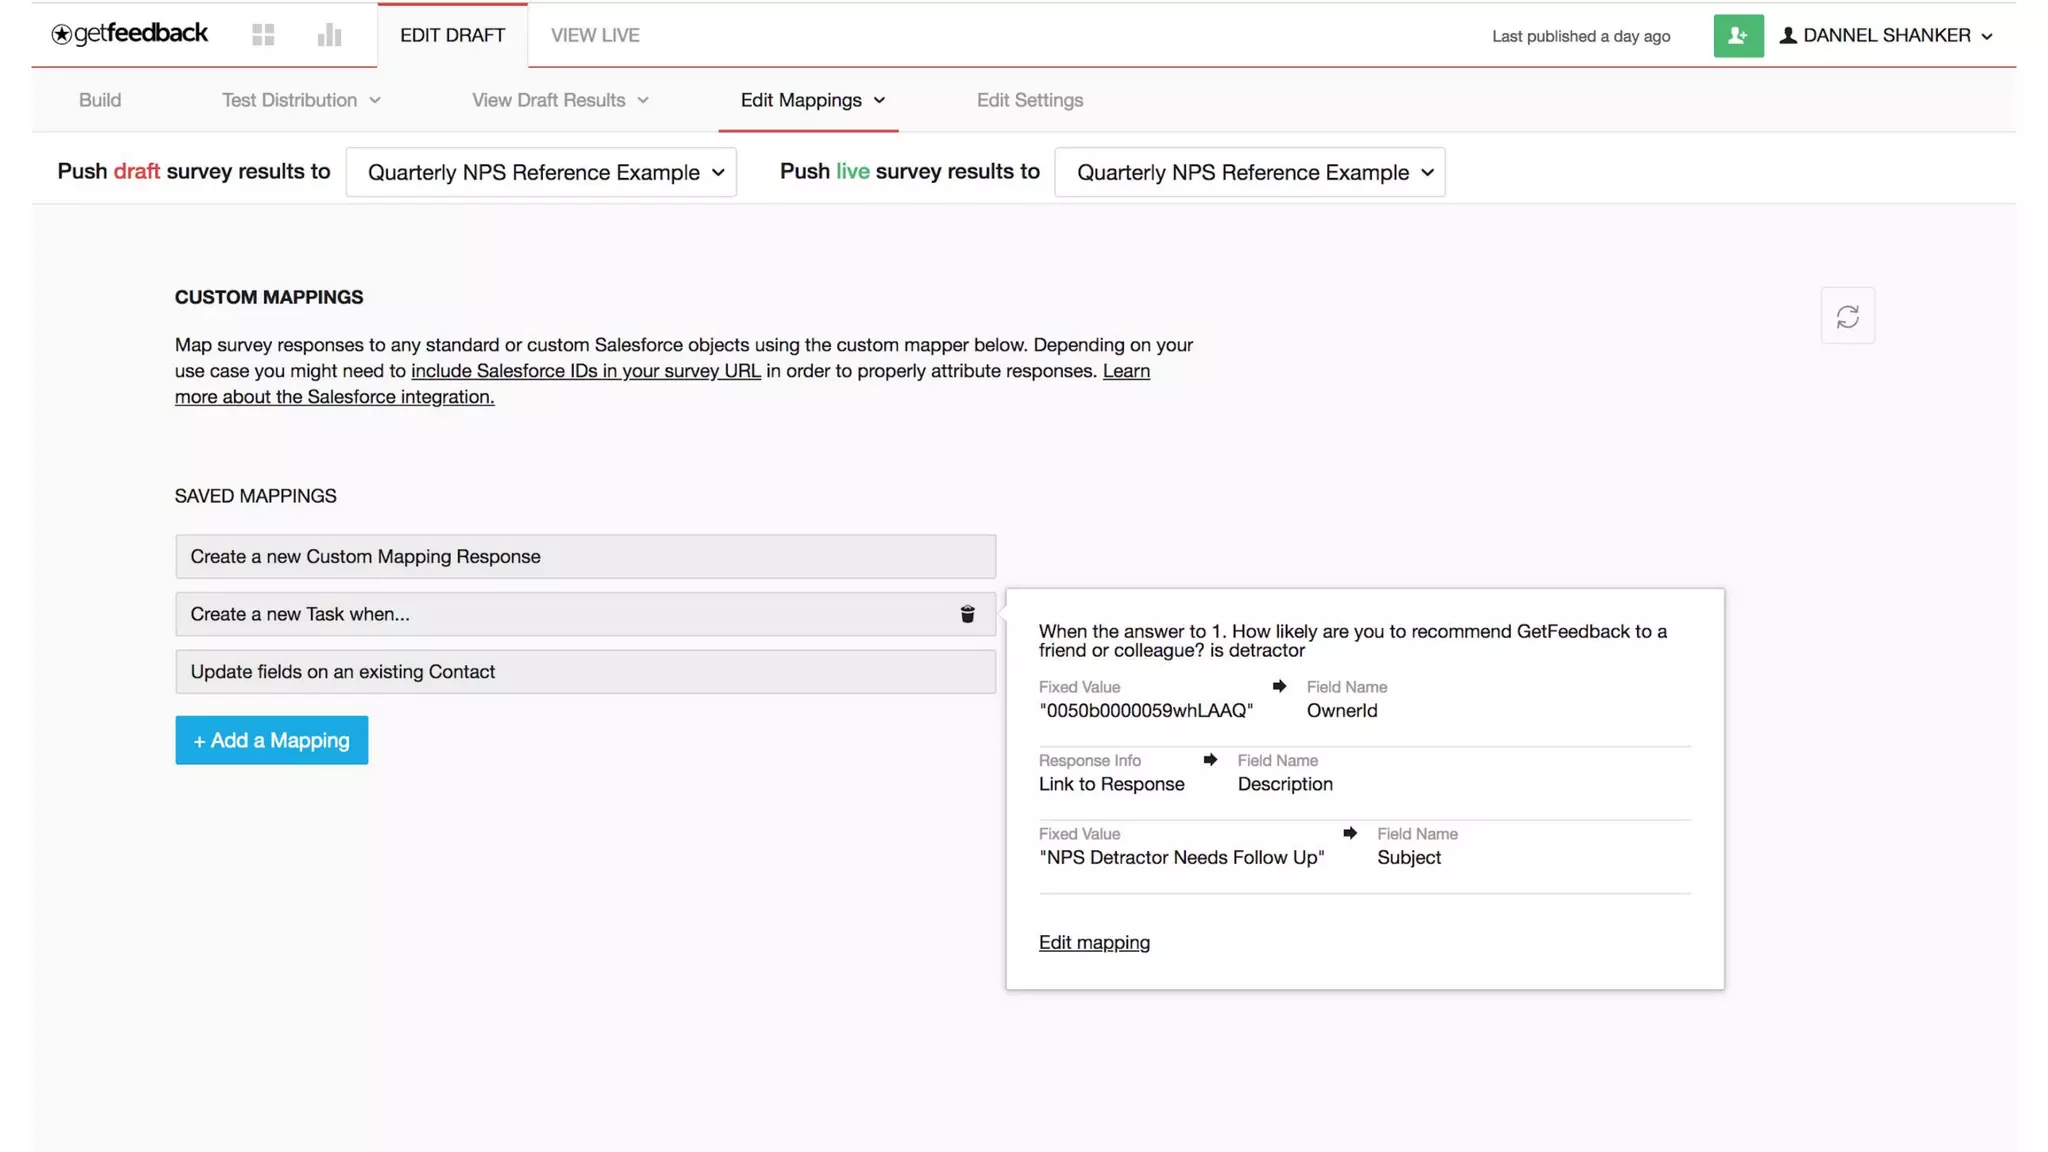Click the OwnerId field name value
The width and height of the screenshot is (2048, 1152).
tap(1342, 710)
